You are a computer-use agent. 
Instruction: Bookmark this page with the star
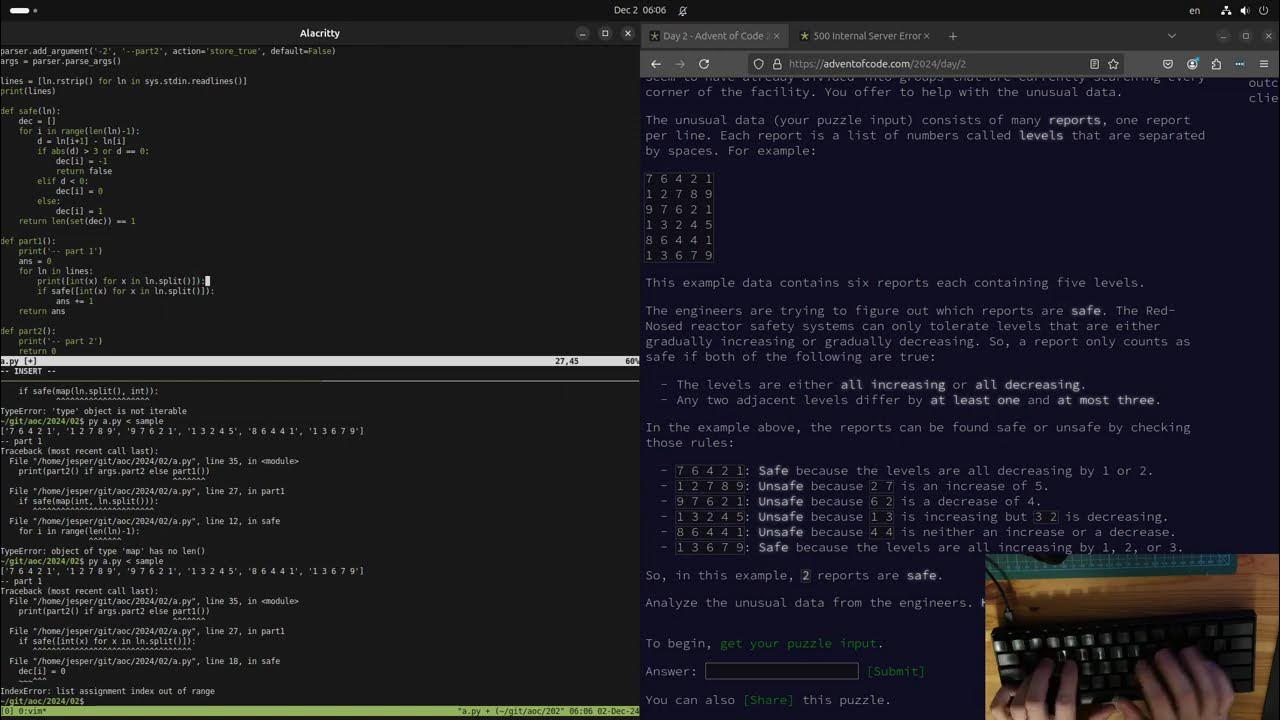tap(1113, 64)
